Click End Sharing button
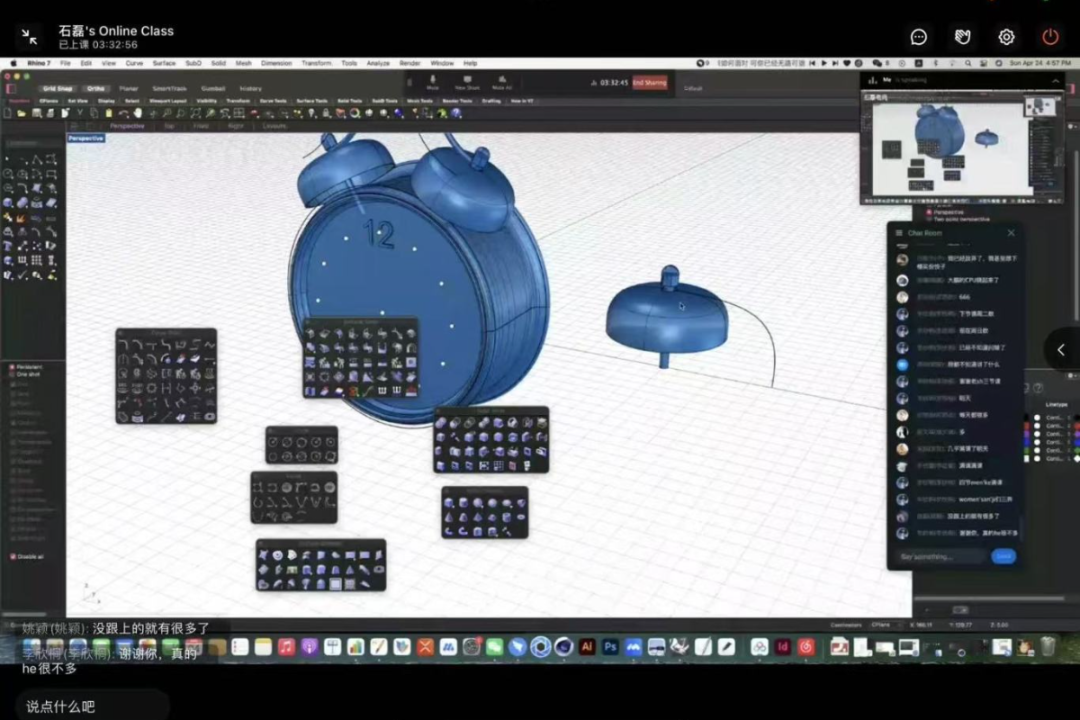The width and height of the screenshot is (1080, 720). tap(650, 83)
